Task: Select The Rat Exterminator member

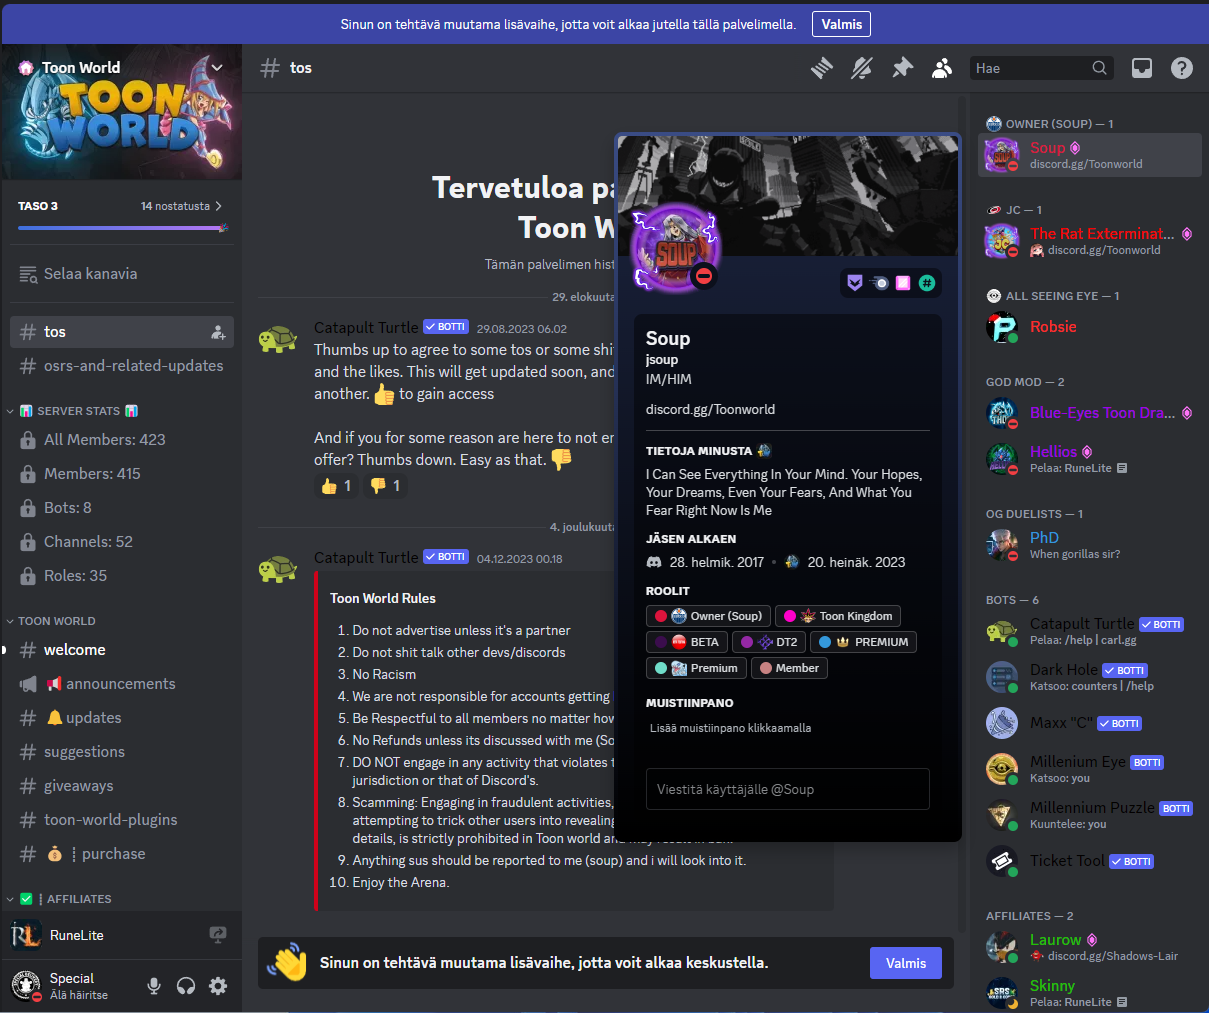Action: 1090,241
